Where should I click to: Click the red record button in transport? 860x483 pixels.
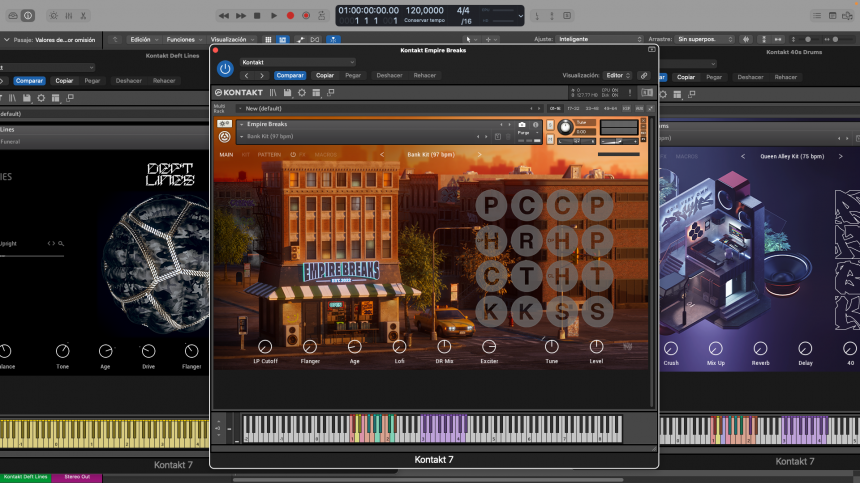290,16
